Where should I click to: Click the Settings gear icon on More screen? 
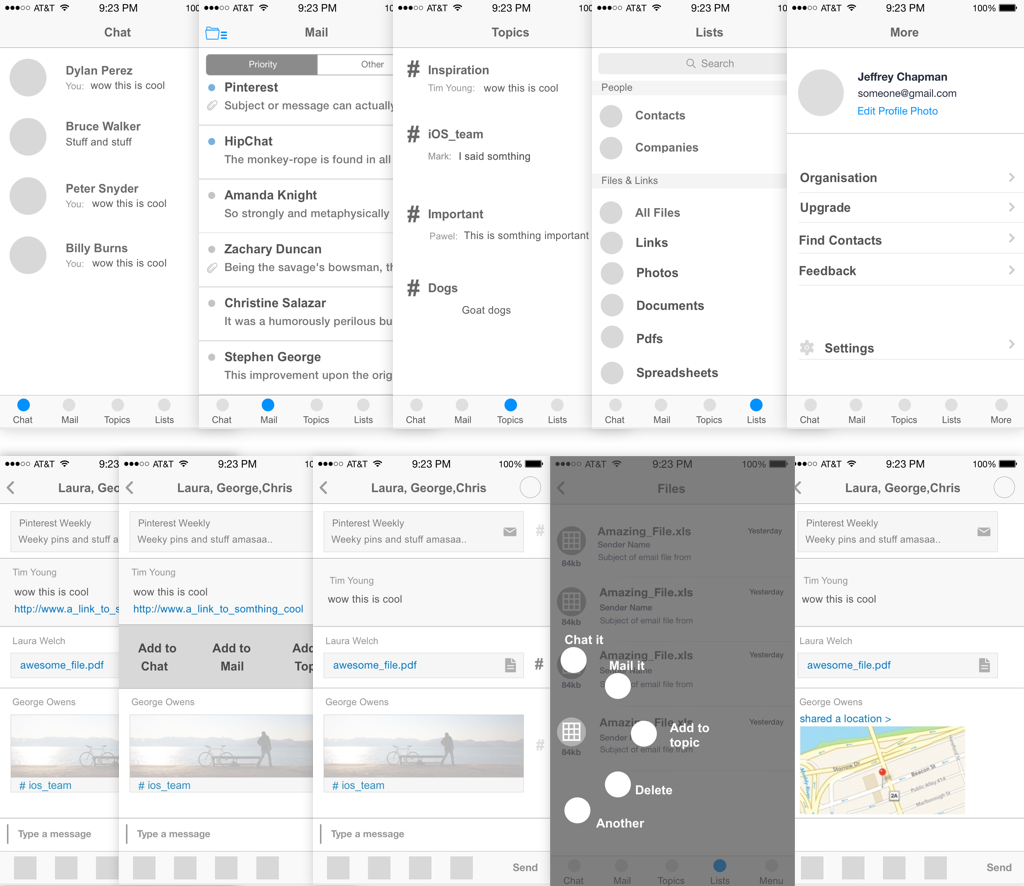(807, 347)
